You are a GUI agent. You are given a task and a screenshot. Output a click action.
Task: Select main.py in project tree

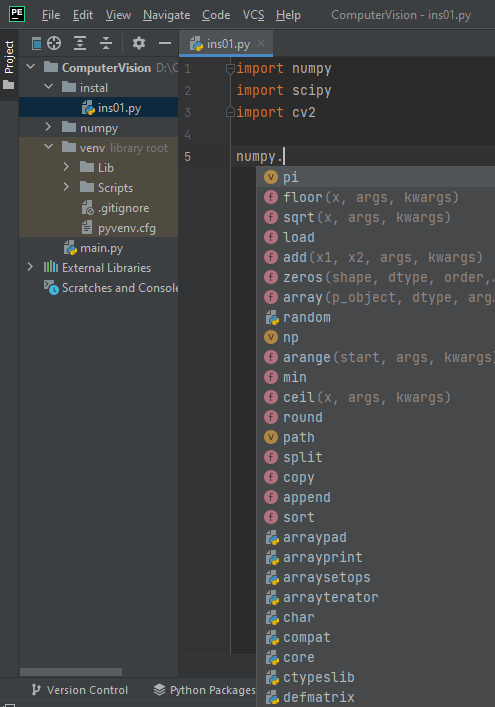point(98,248)
